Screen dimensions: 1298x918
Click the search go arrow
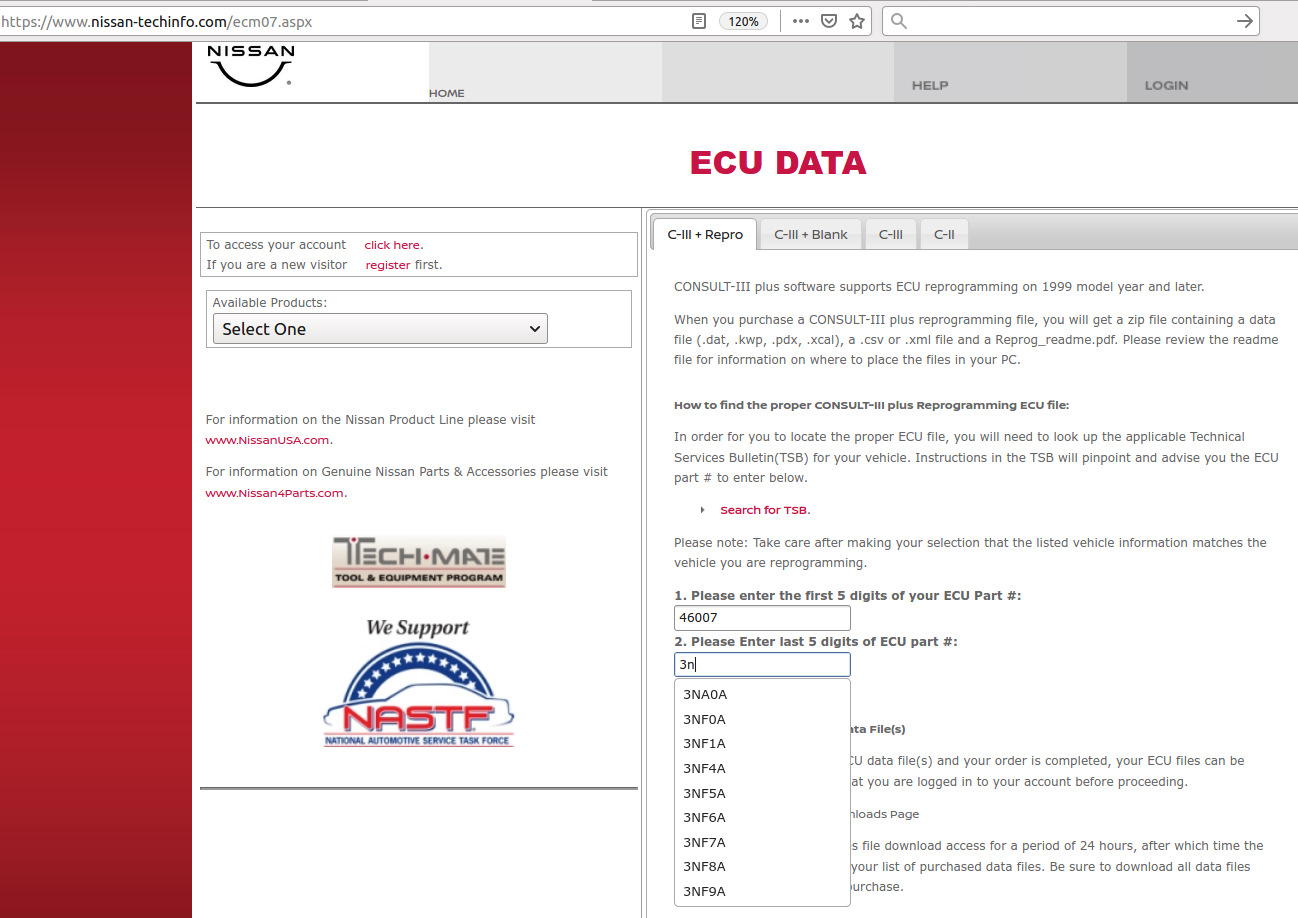(1244, 21)
